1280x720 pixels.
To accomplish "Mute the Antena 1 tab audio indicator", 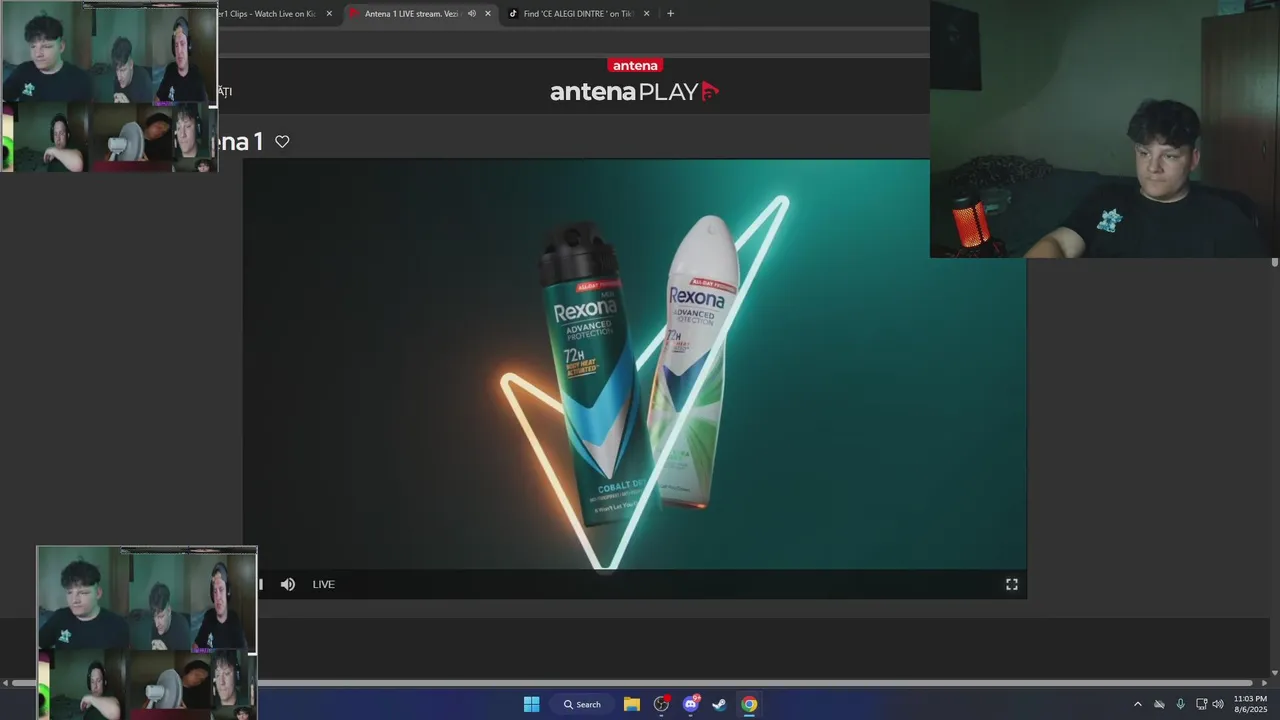I will [x=472, y=14].
